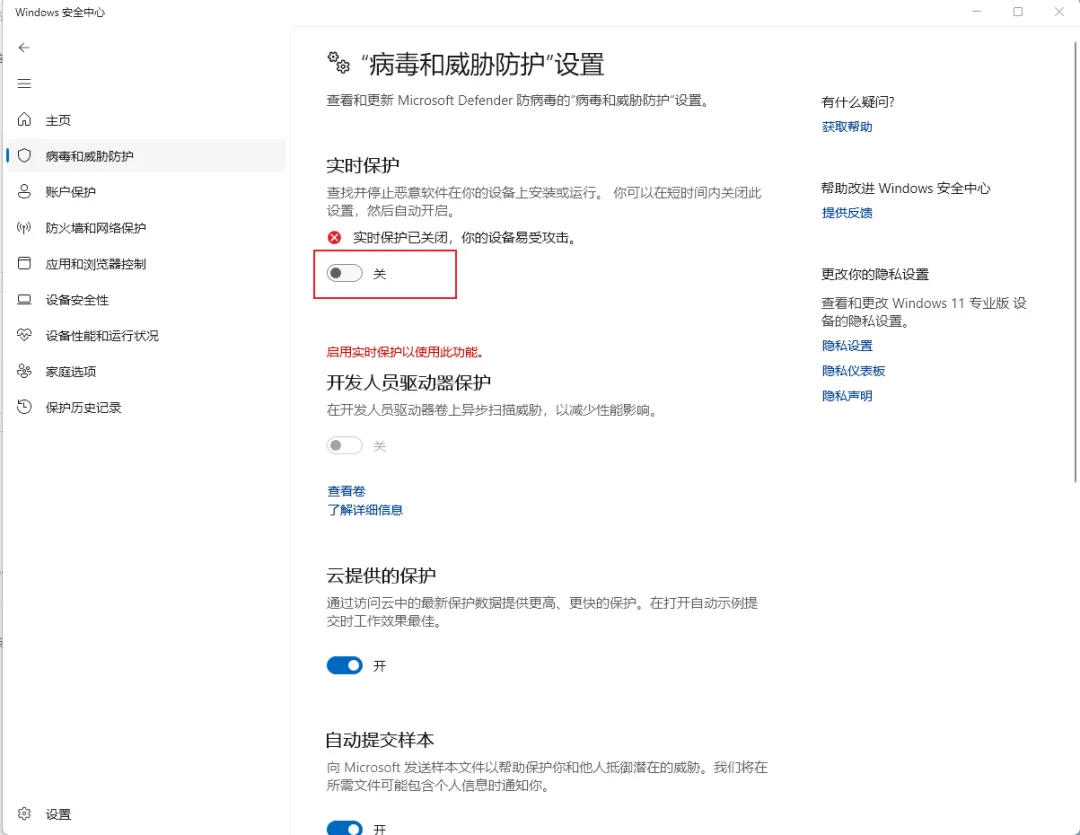Open the 隐私设置 link
The width and height of the screenshot is (1080, 835).
pos(847,346)
